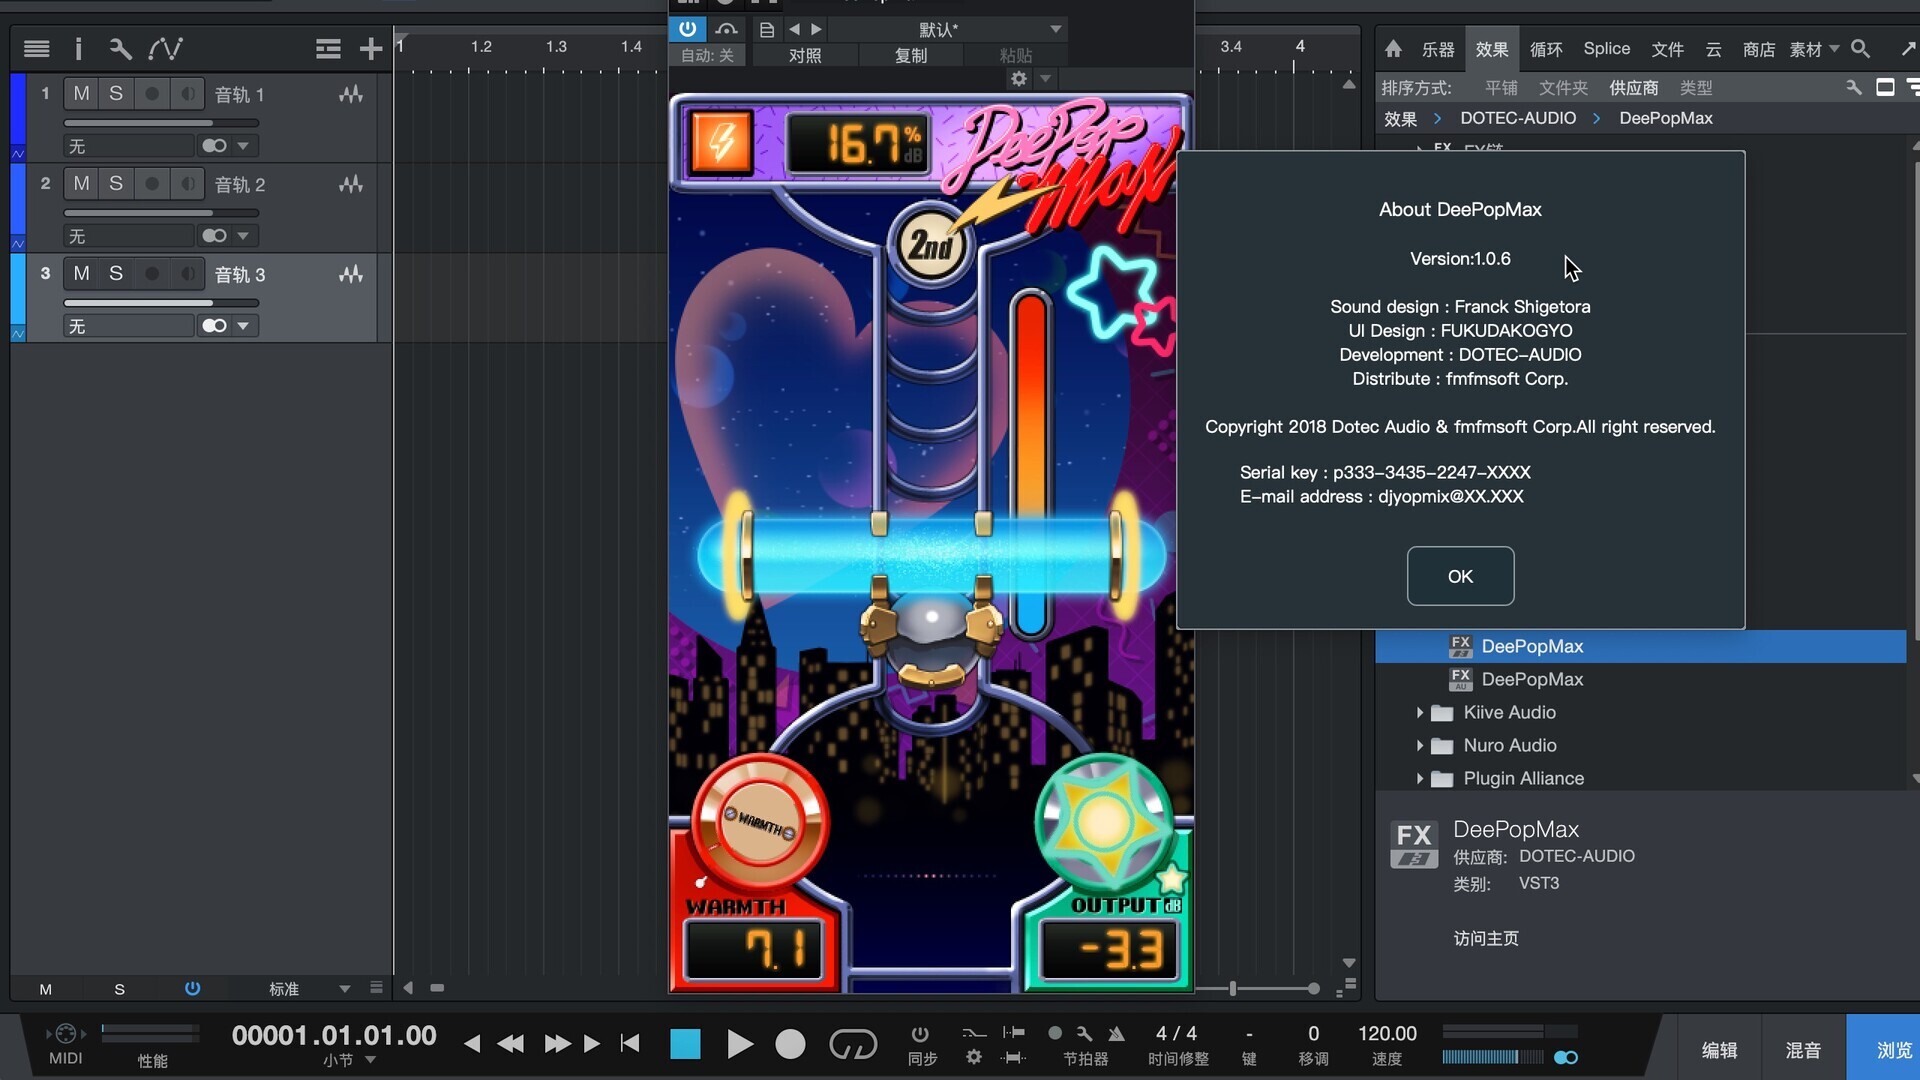This screenshot has height=1080, width=1920.
Task: Add a new track with plus icon
Action: pos(371,48)
